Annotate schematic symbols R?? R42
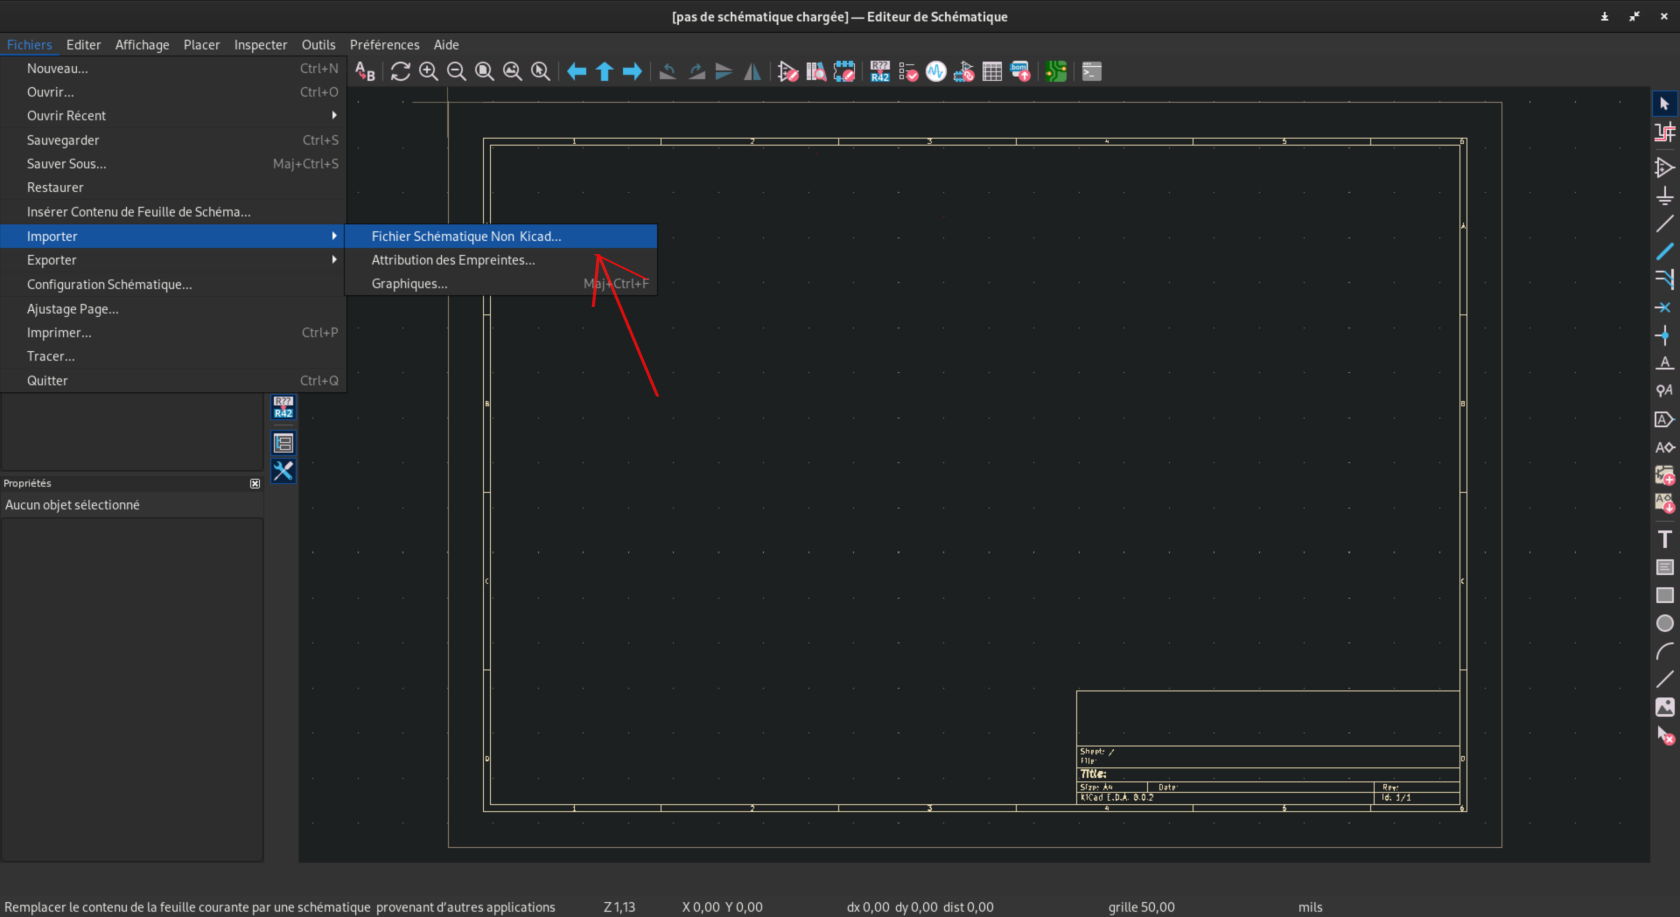The width and height of the screenshot is (1680, 917). [x=880, y=72]
